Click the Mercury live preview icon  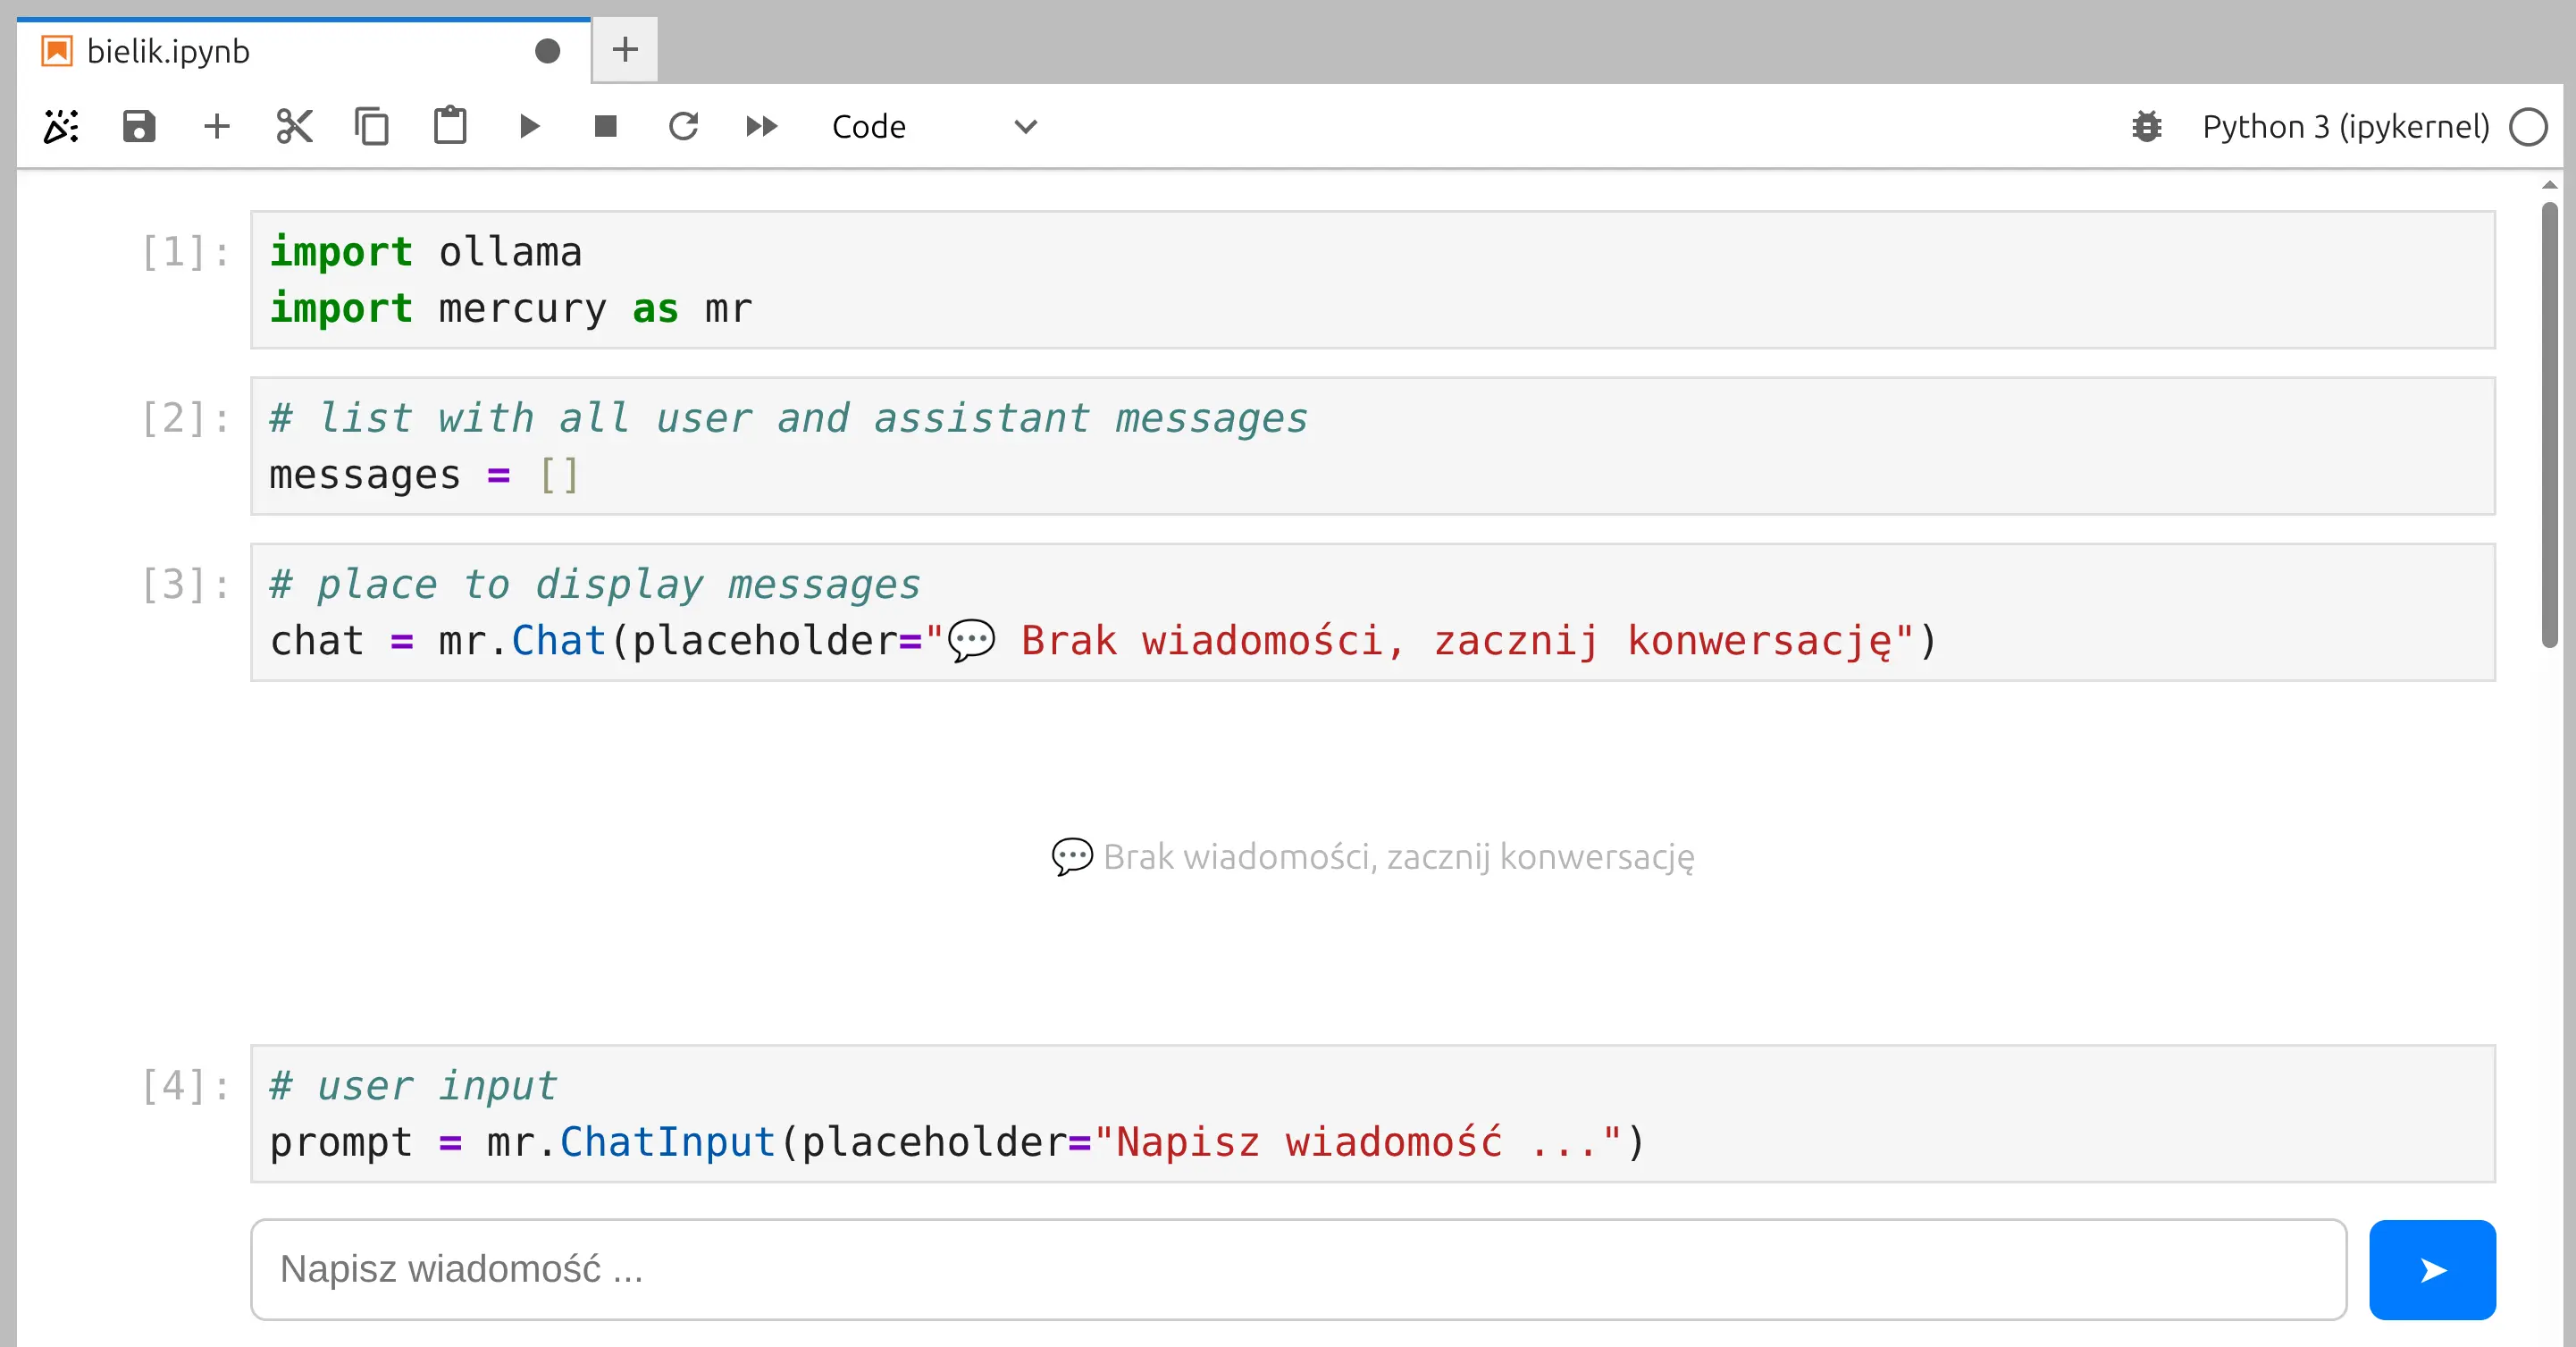pos(61,127)
